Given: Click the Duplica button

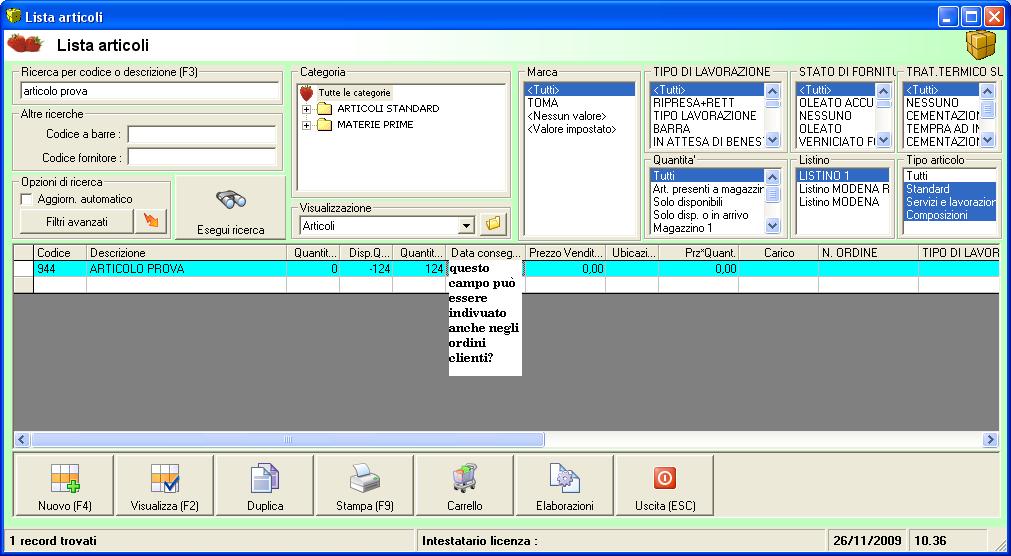Looking at the screenshot, I should click(265, 486).
